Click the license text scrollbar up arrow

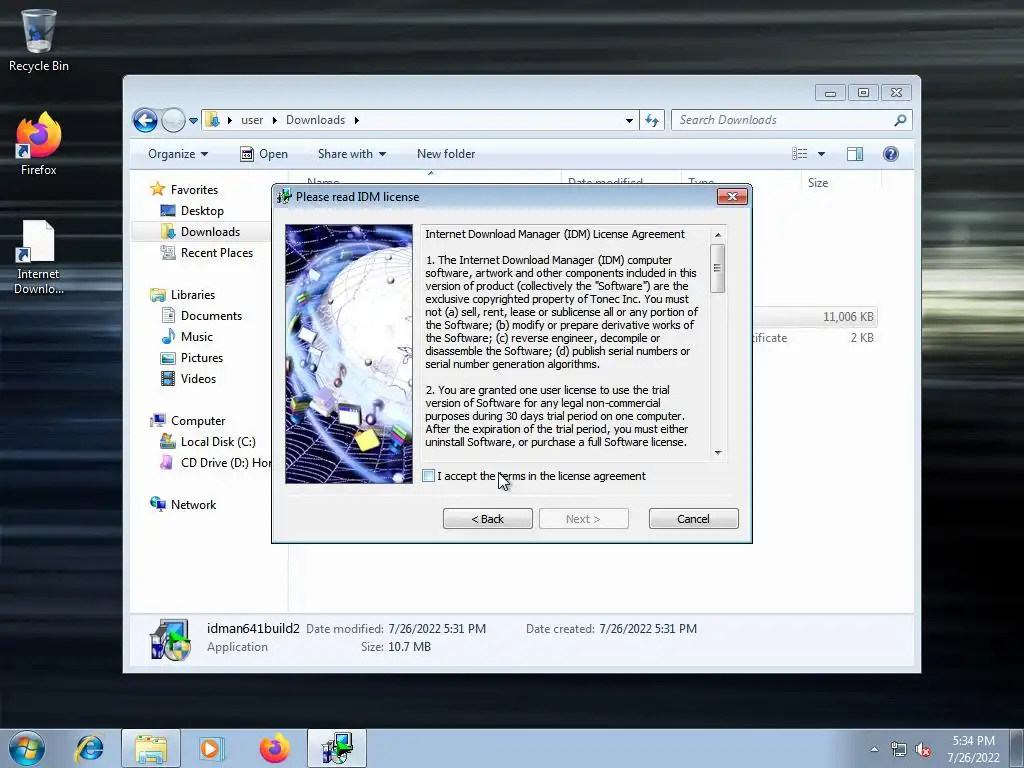pos(718,235)
